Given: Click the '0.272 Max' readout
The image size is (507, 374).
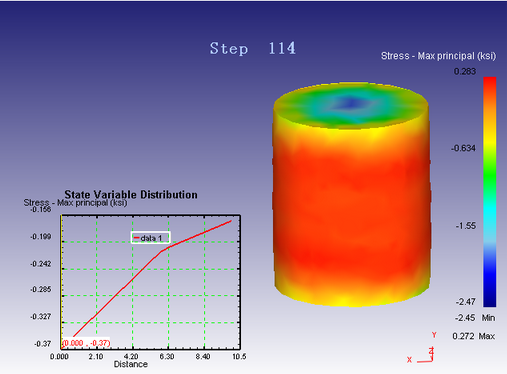Looking at the screenshot, I should point(473,336).
